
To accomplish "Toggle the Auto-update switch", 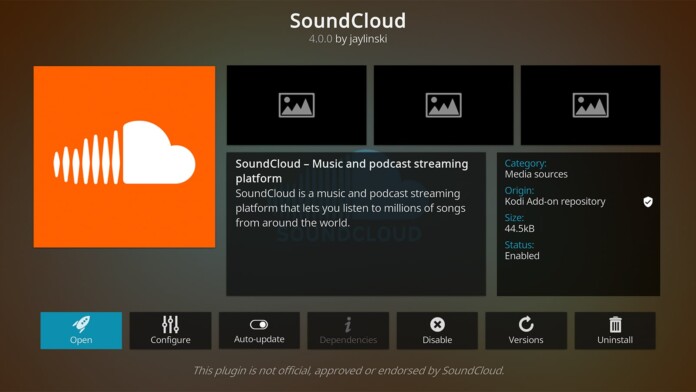I will click(259, 325).
